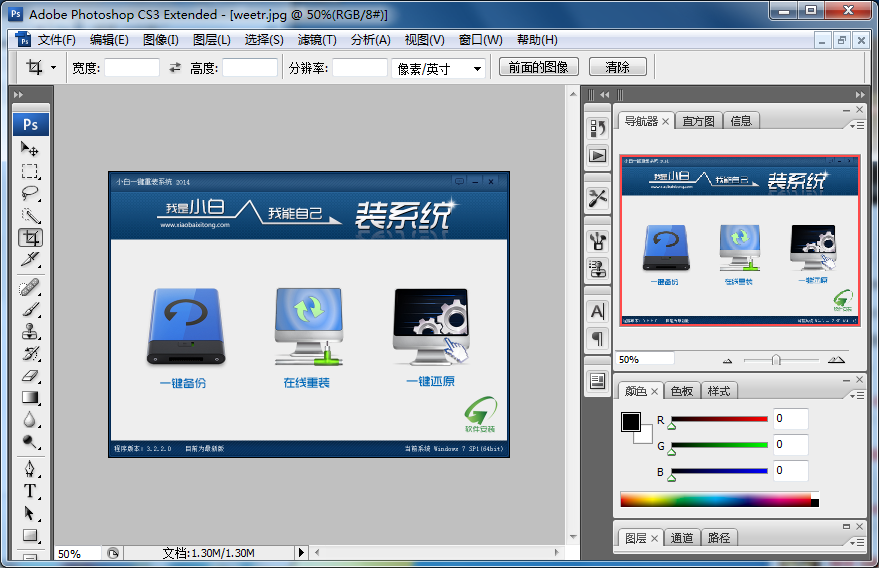Open the Tool Presets panel icon
This screenshot has height=568, width=879.
(x=598, y=198)
